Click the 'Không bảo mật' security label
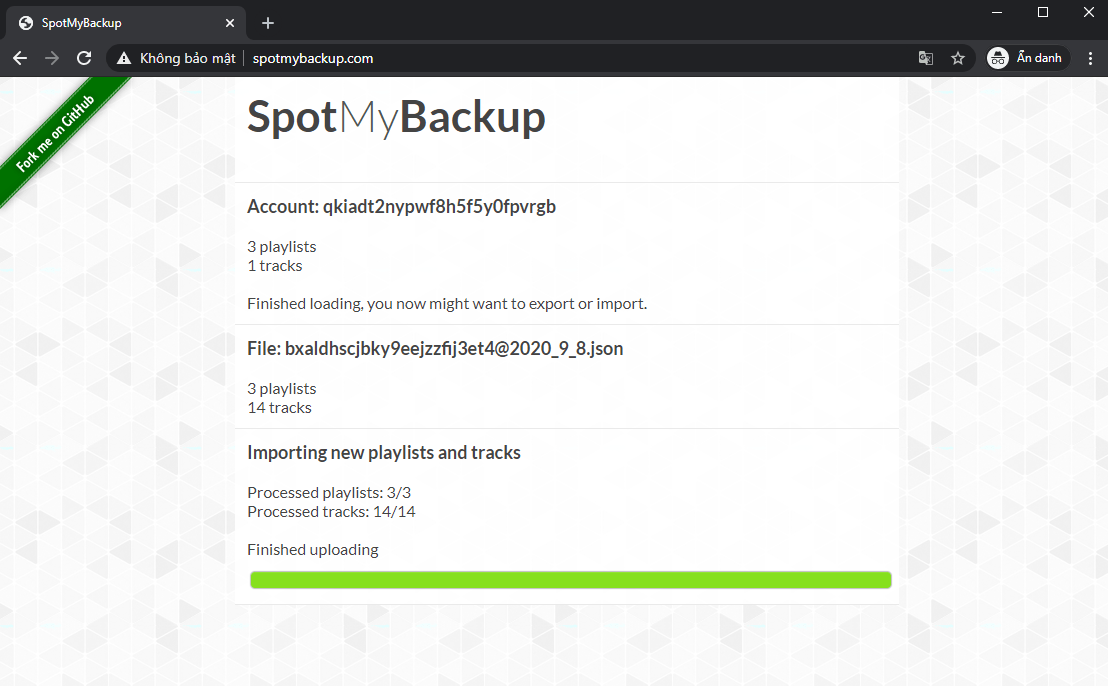 coord(187,58)
